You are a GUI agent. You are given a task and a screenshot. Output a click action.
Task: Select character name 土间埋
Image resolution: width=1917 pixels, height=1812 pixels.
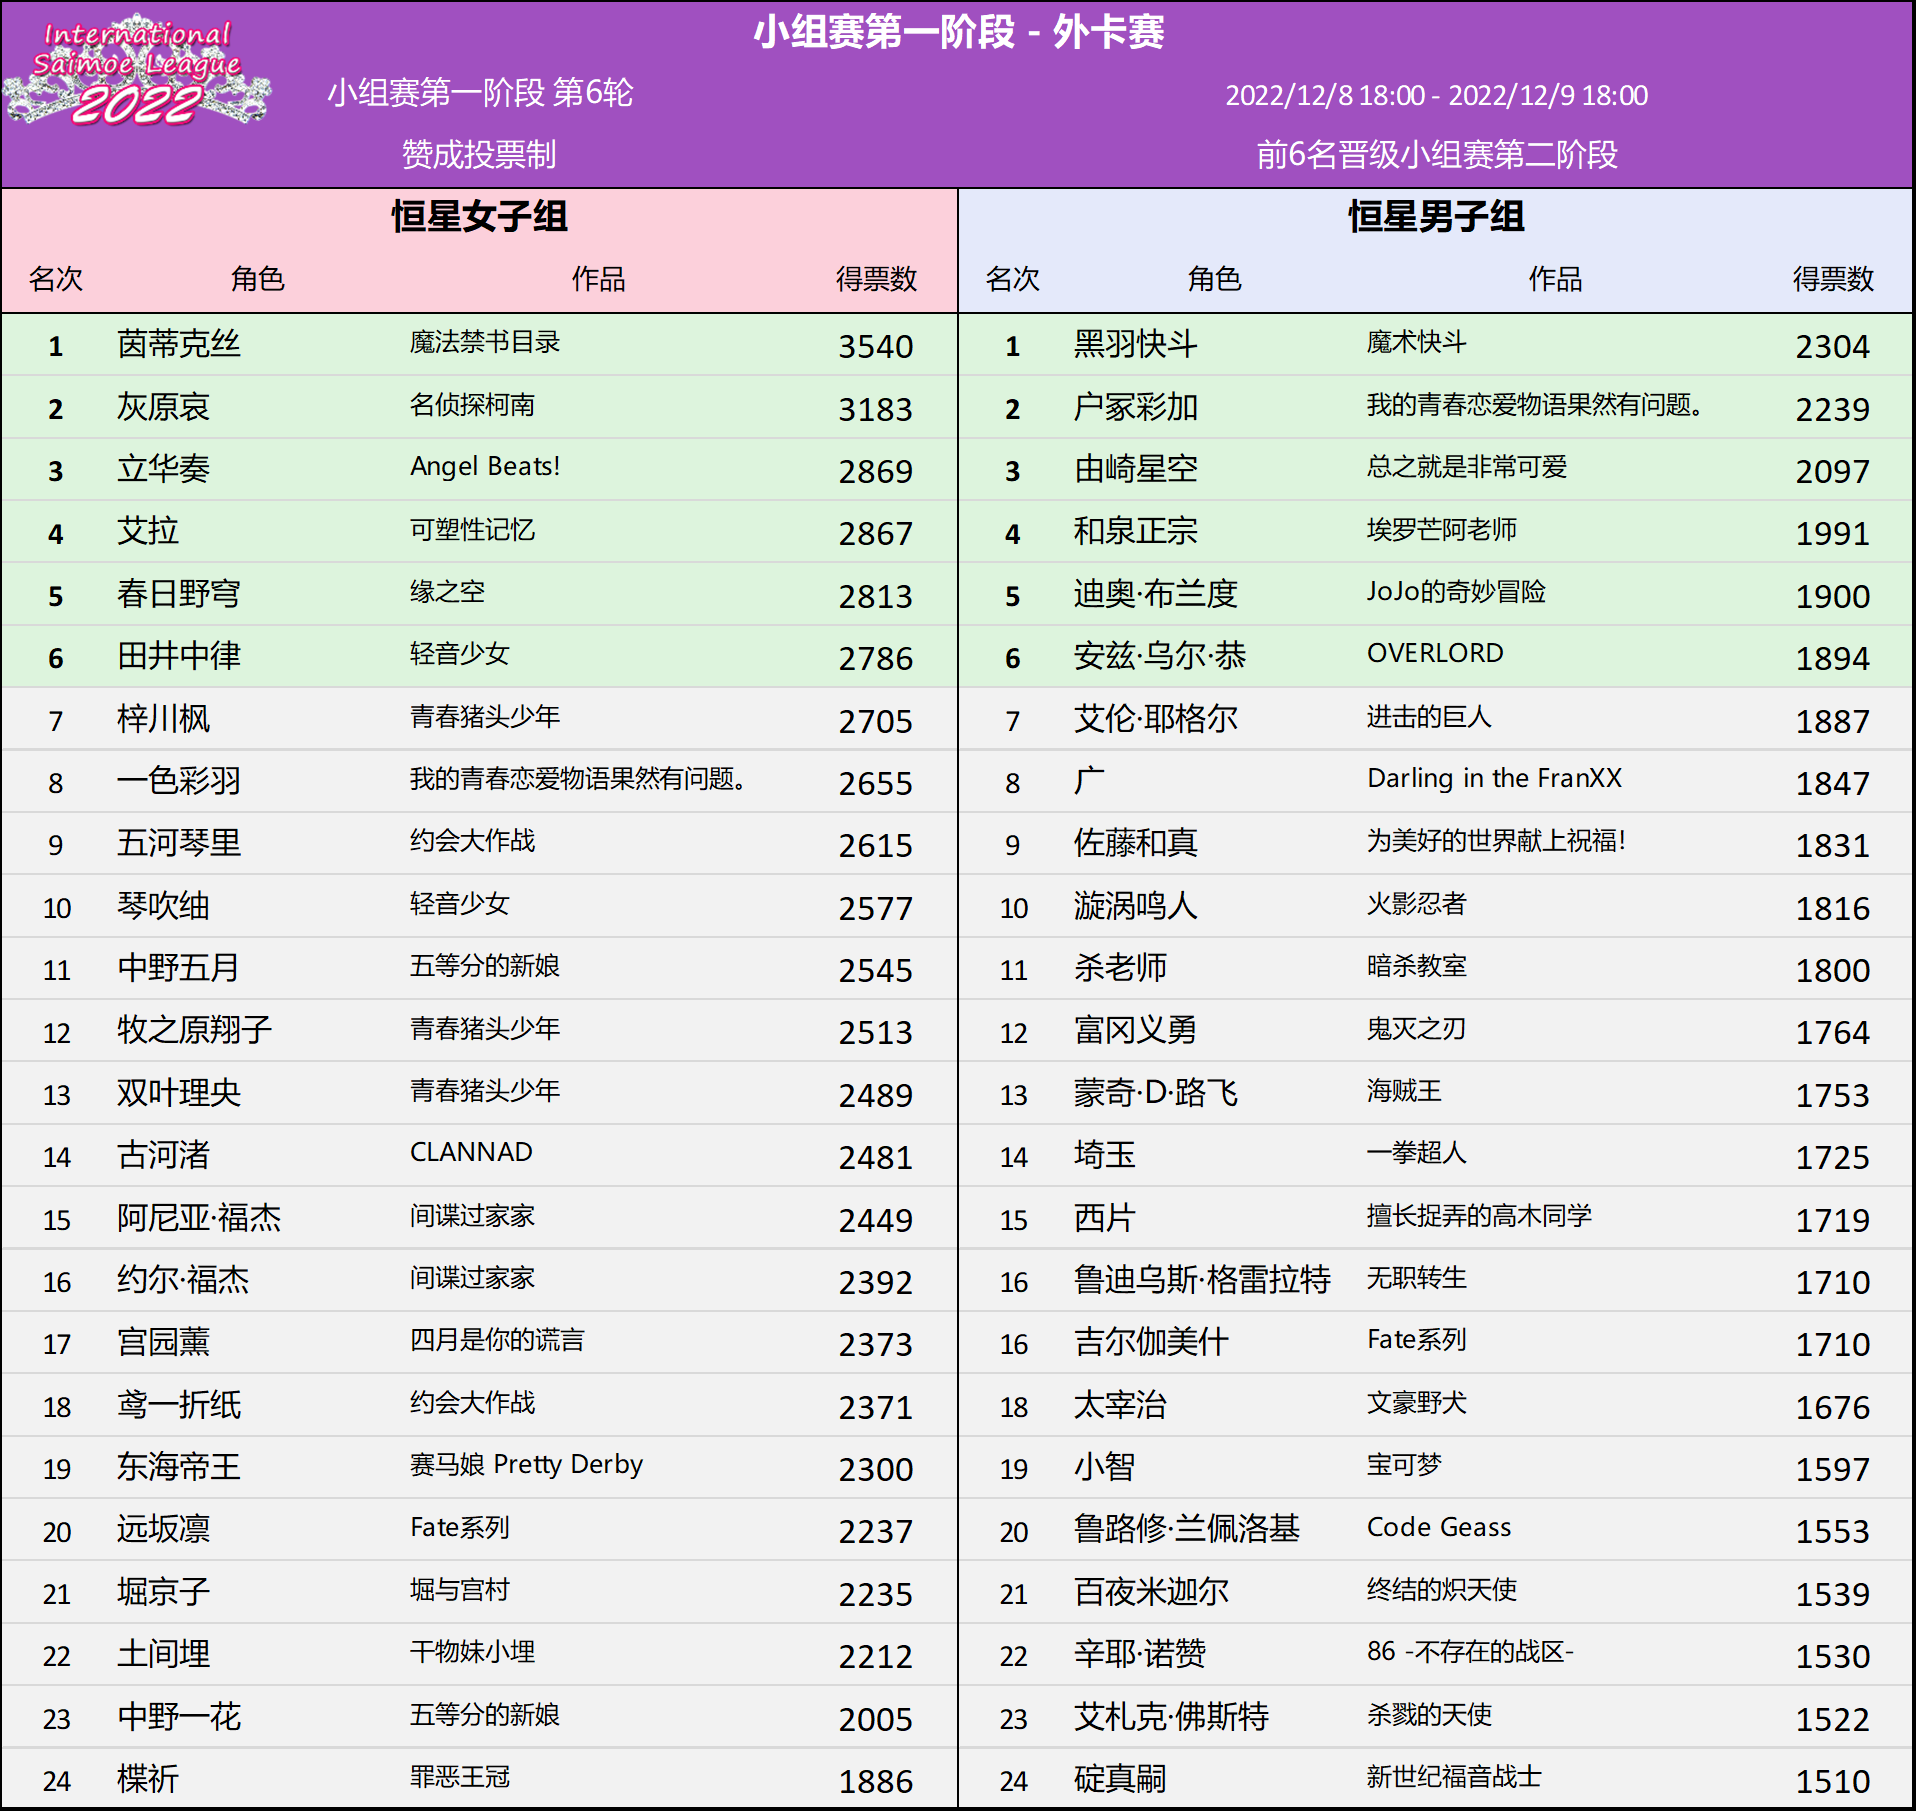163,1655
